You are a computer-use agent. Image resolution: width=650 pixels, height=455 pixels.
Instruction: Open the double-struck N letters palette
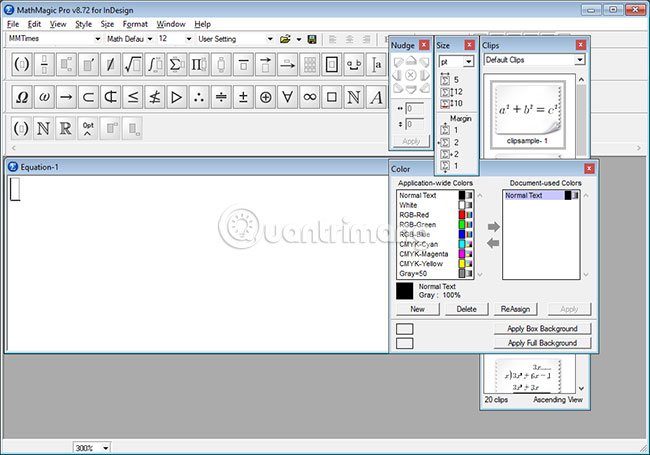click(354, 97)
